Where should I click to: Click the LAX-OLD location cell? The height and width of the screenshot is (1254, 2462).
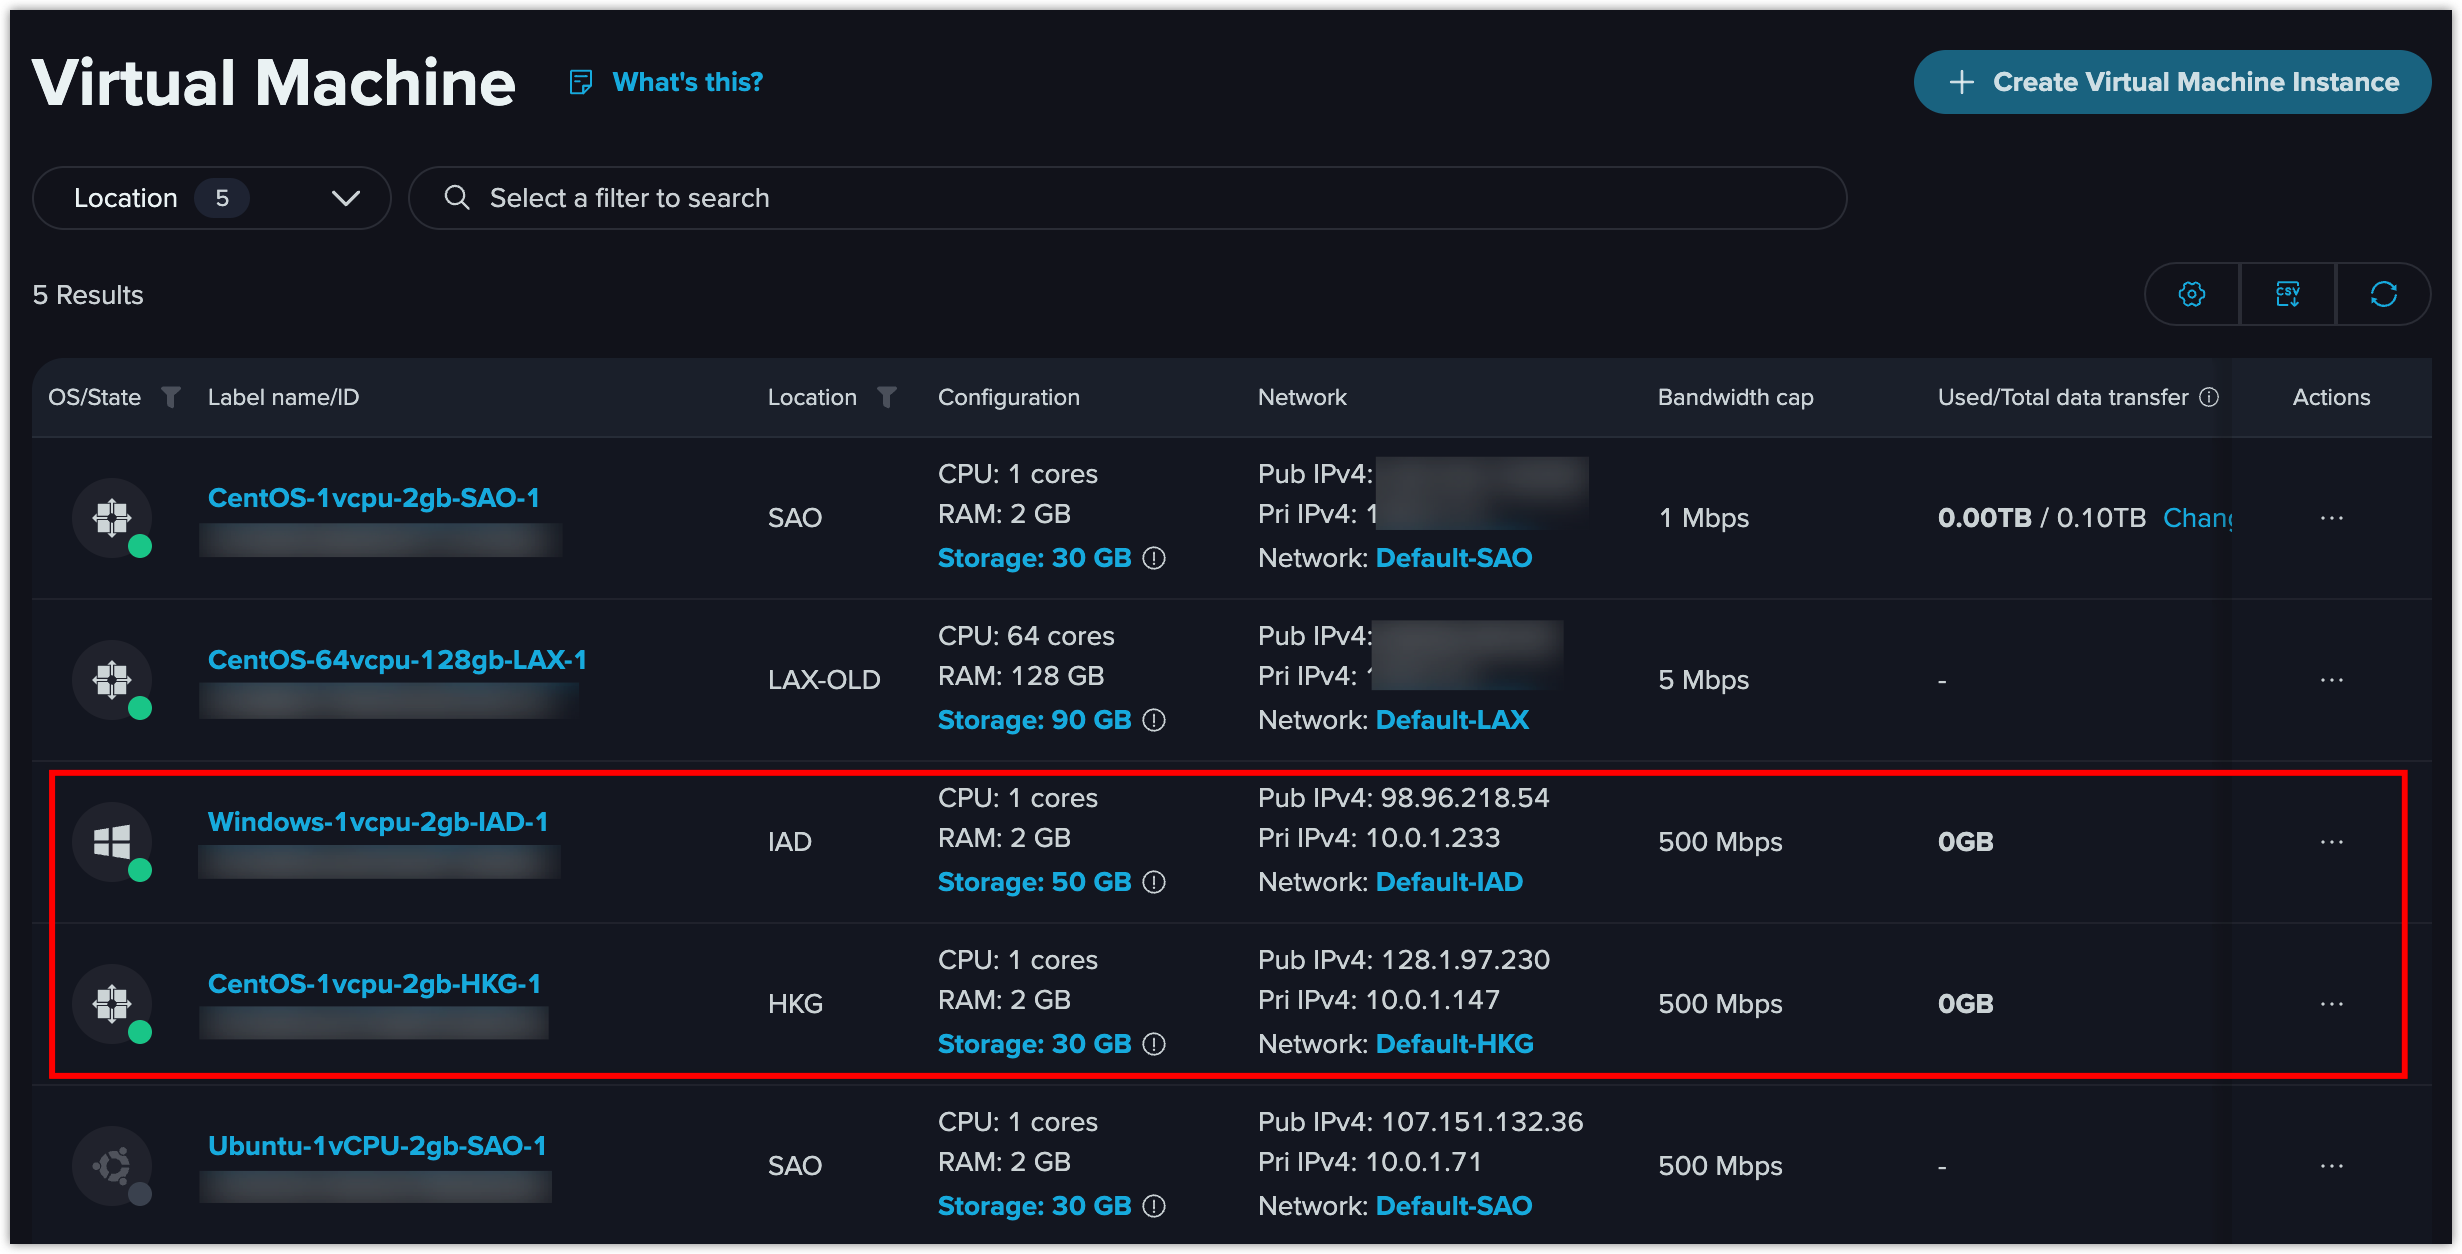(824, 680)
